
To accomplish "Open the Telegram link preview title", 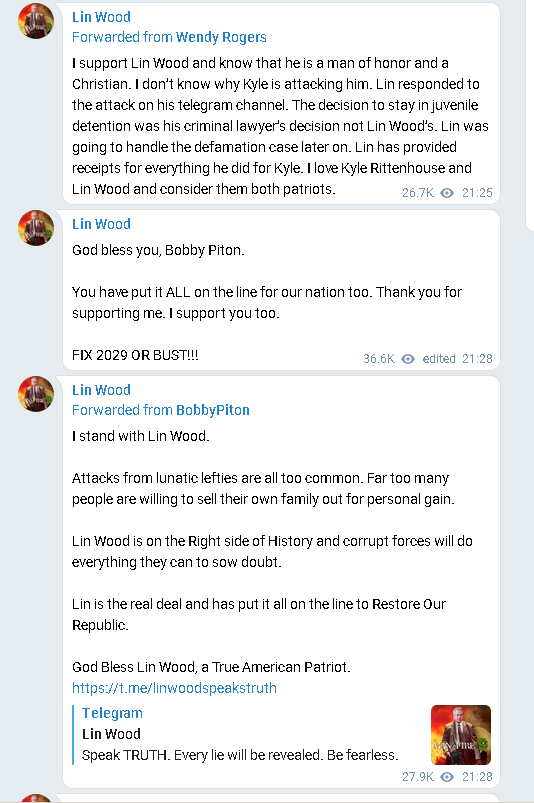I will [x=112, y=713].
